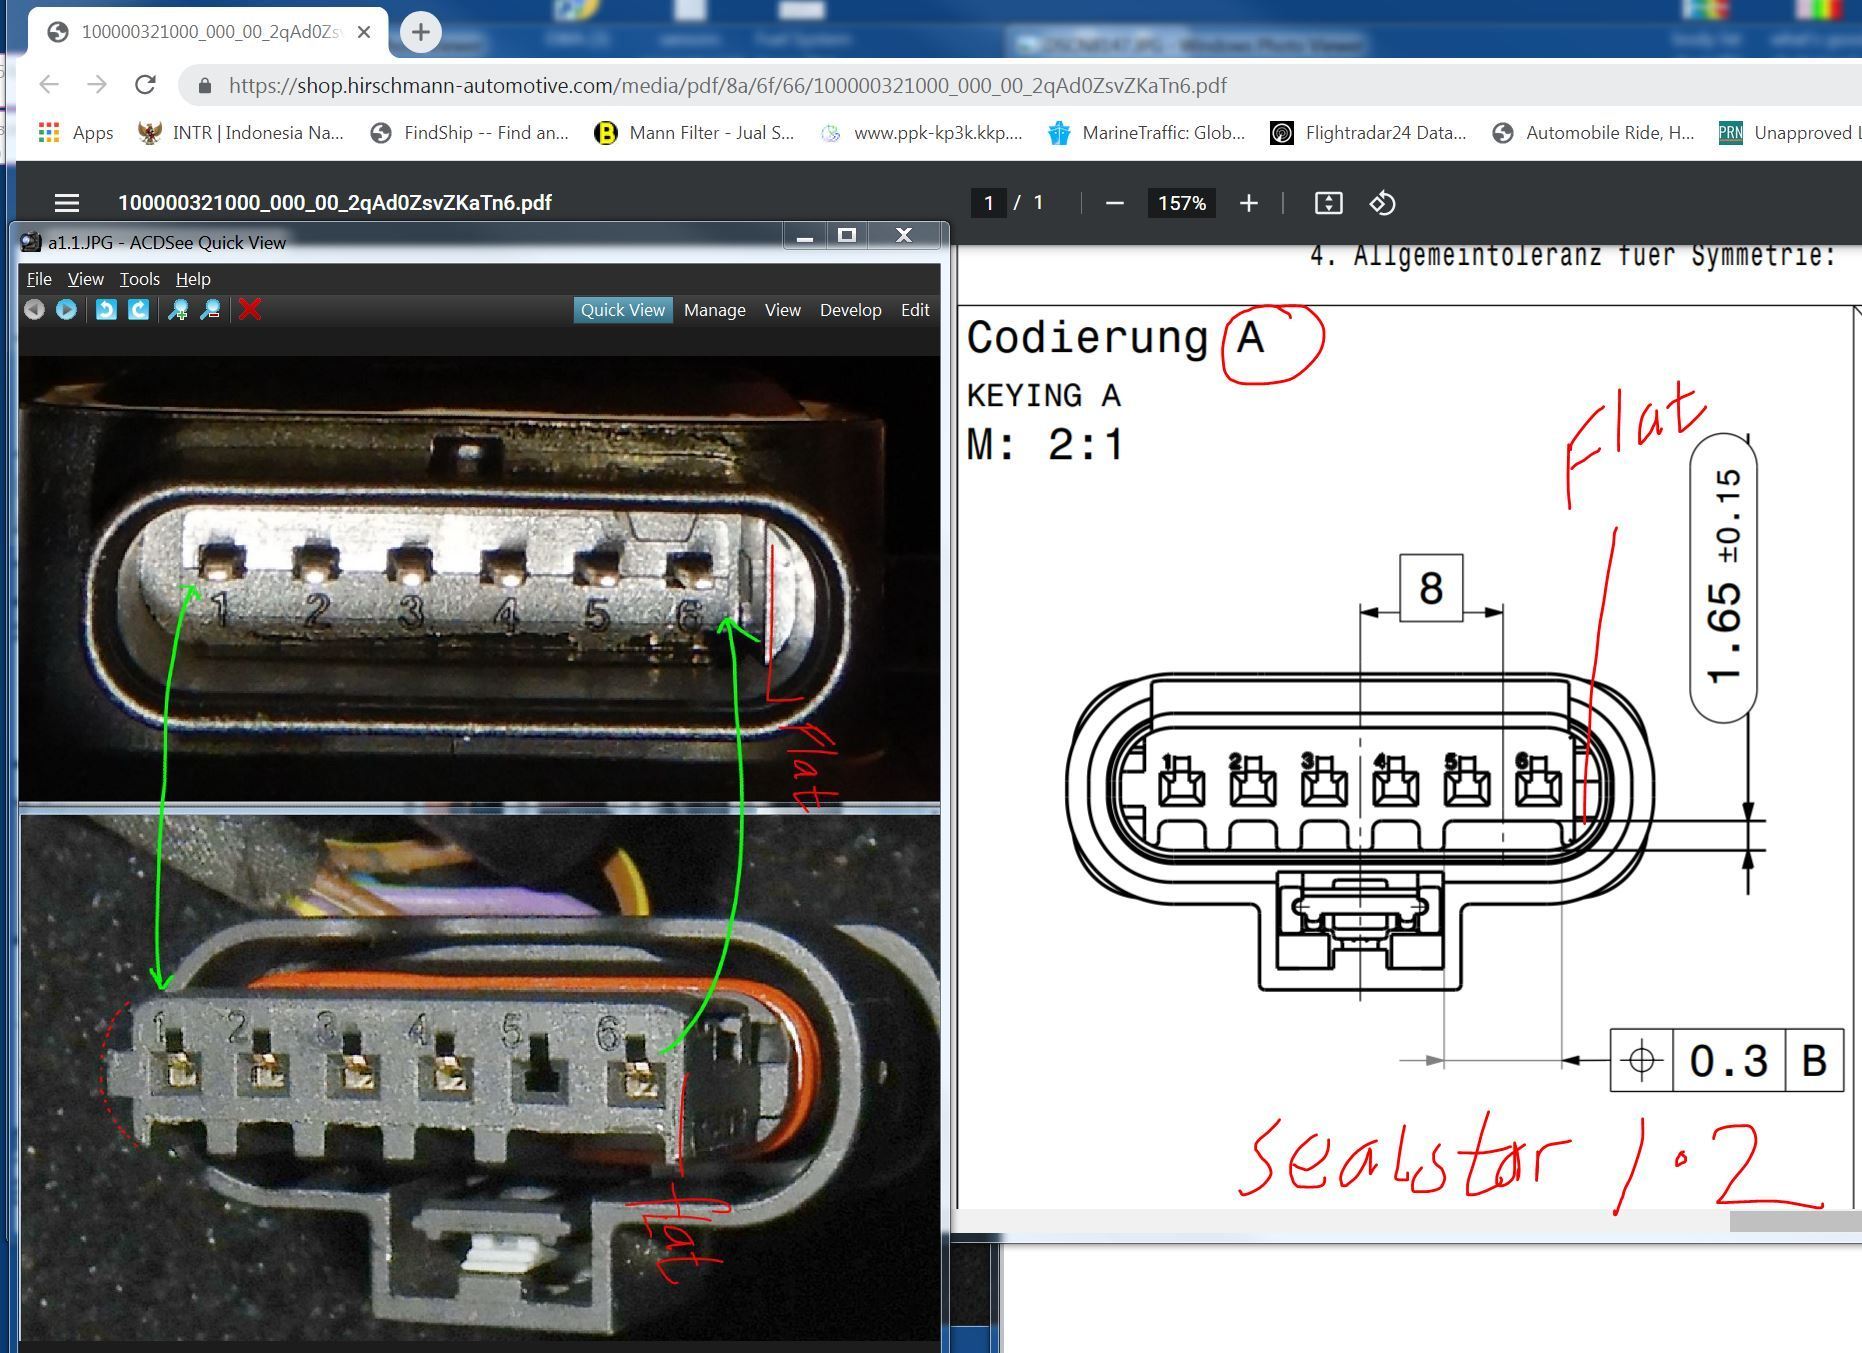1862x1353 pixels.
Task: Open the MarineTraffic bookmark
Action: (x=1146, y=133)
